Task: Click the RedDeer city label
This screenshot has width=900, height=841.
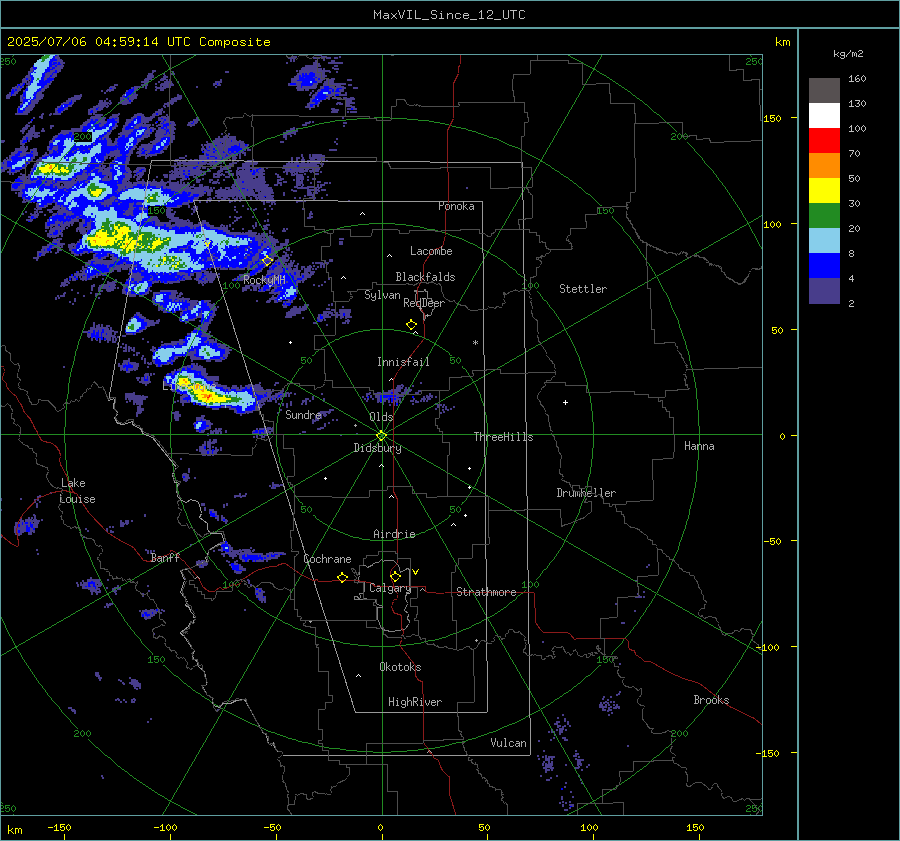Action: point(424,303)
